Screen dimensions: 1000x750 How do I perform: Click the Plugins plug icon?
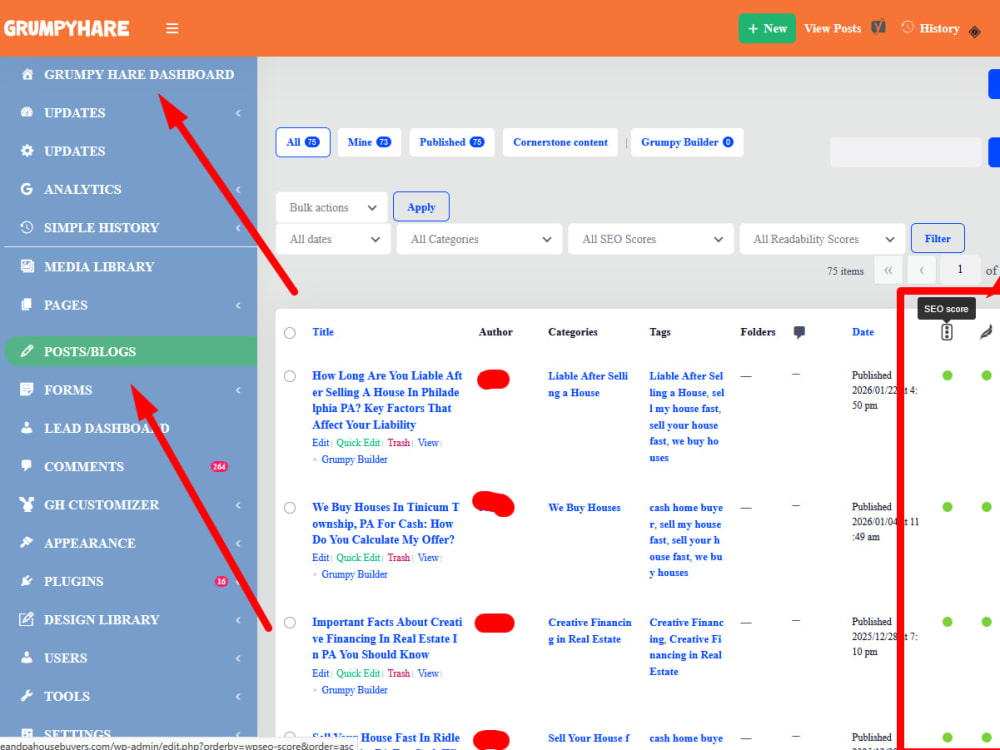point(26,580)
